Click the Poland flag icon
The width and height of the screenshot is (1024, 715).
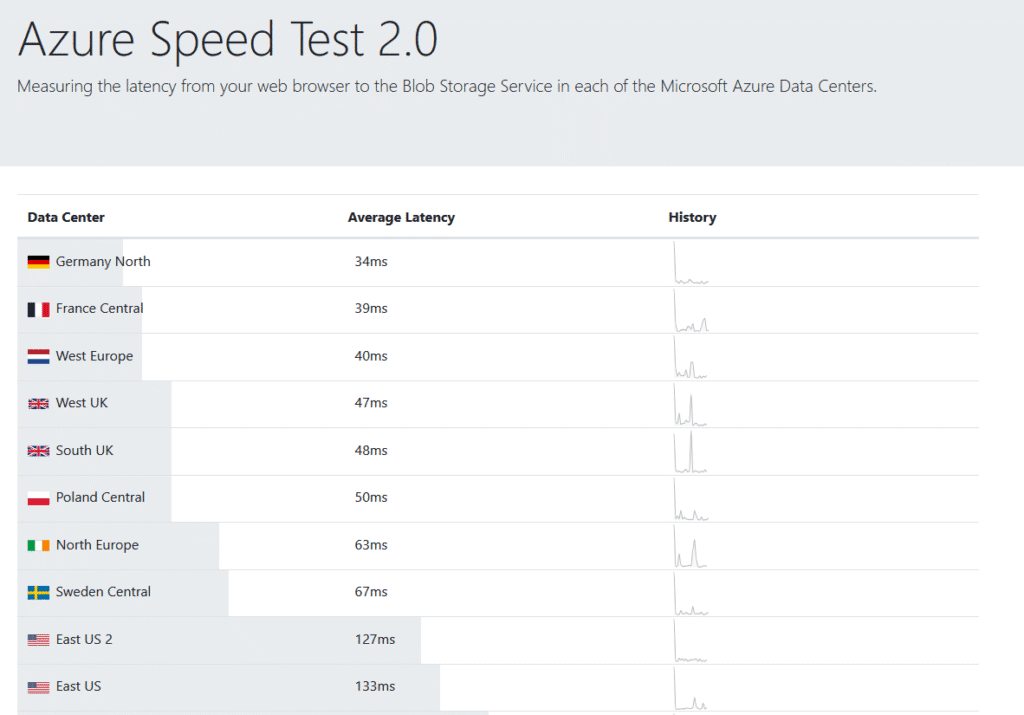pos(39,498)
